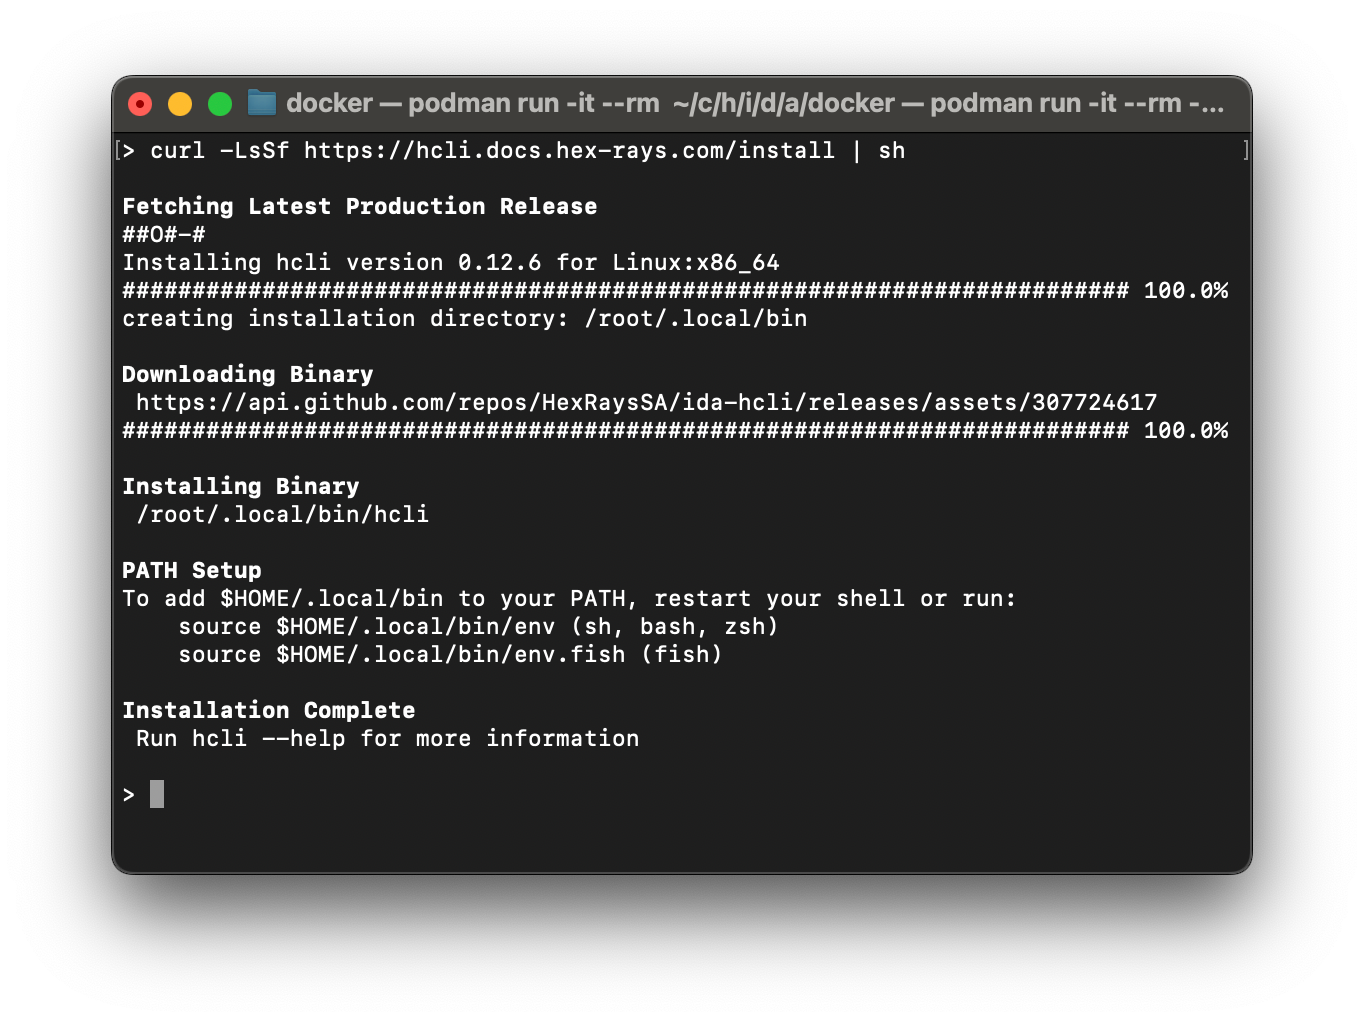
Task: Click the Fetching Latest Production Release heading
Action: [359, 206]
